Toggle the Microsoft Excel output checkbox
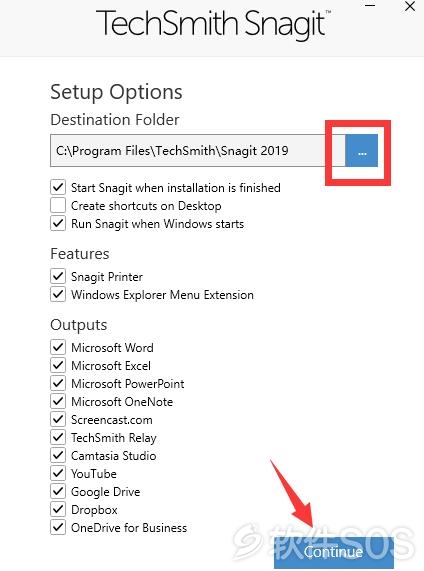 coord(58,365)
